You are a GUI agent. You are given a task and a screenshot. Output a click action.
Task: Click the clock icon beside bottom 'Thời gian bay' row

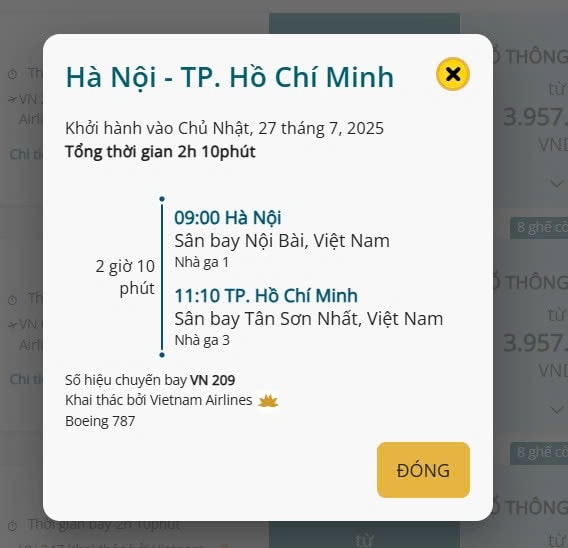coord(13,526)
